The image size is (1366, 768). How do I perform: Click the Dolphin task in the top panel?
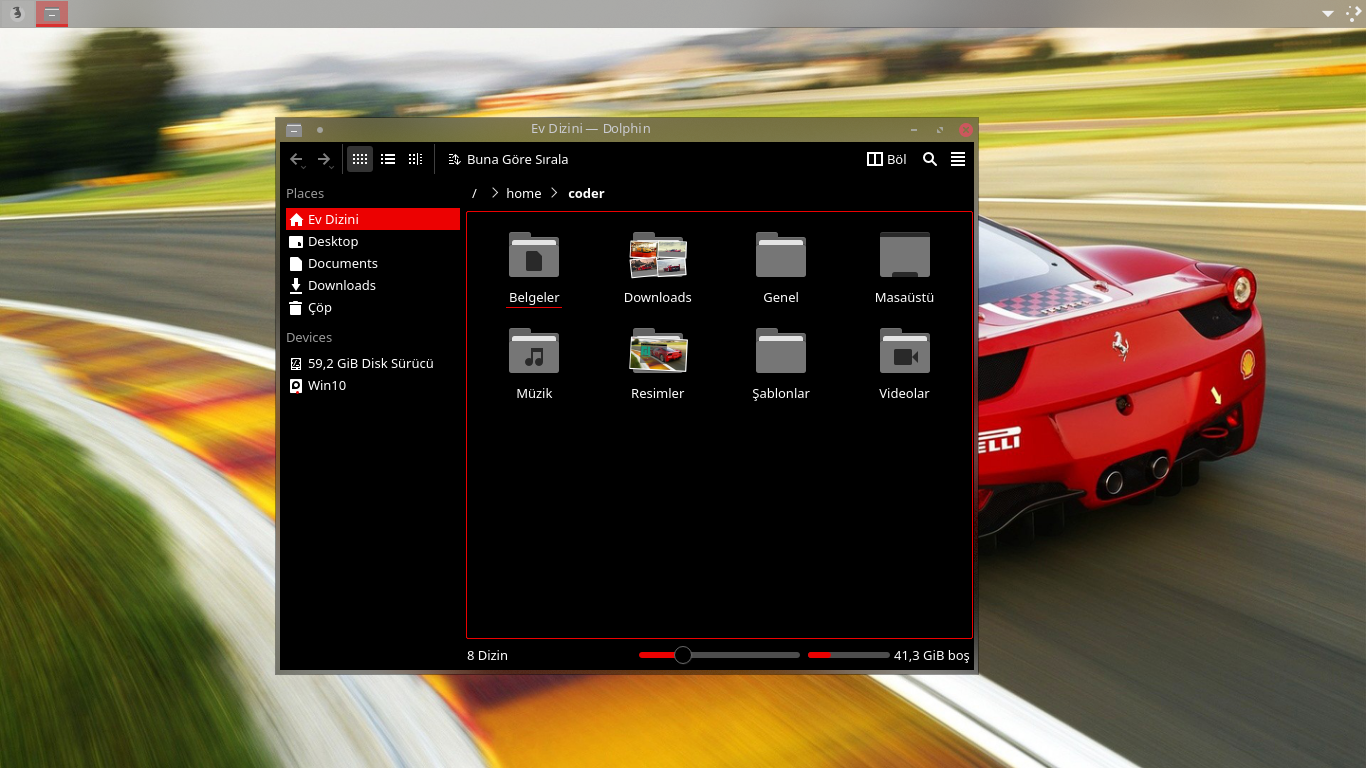[52, 13]
